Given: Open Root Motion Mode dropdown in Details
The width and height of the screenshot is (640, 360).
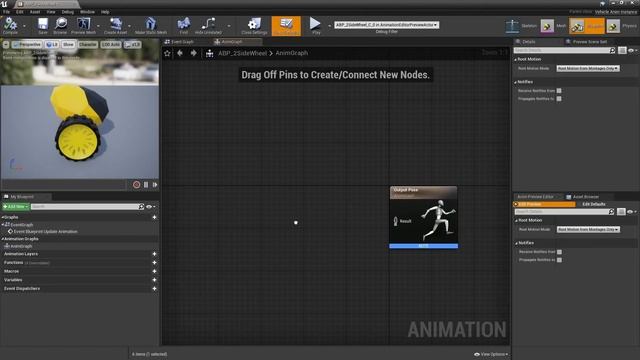Looking at the screenshot, I should [588, 69].
